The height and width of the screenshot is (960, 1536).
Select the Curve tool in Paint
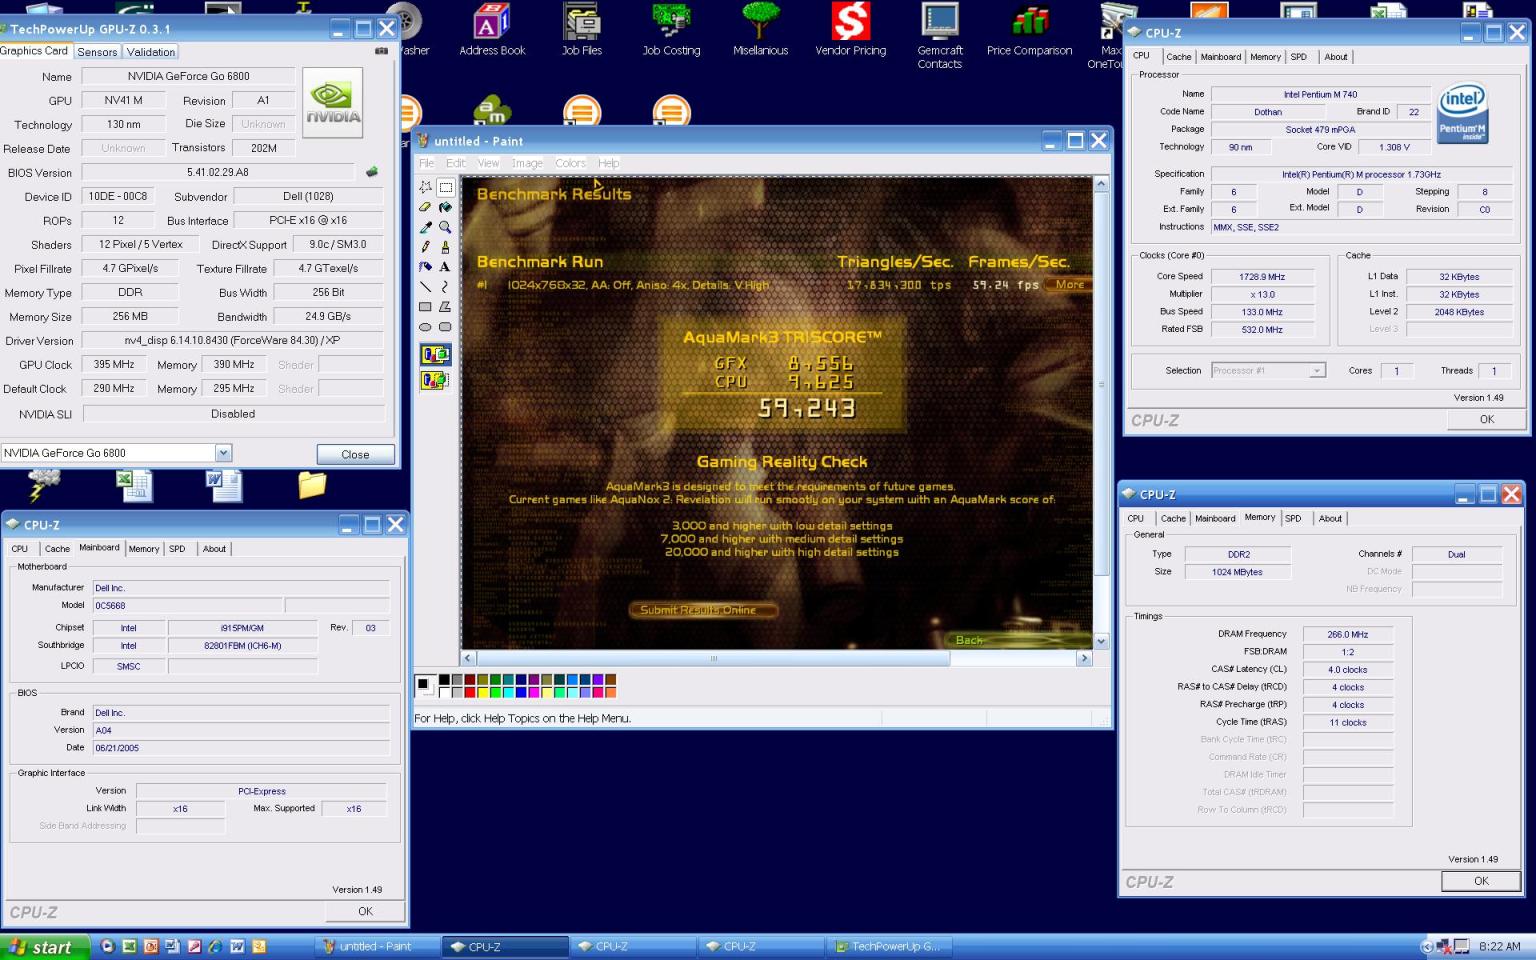coord(445,286)
